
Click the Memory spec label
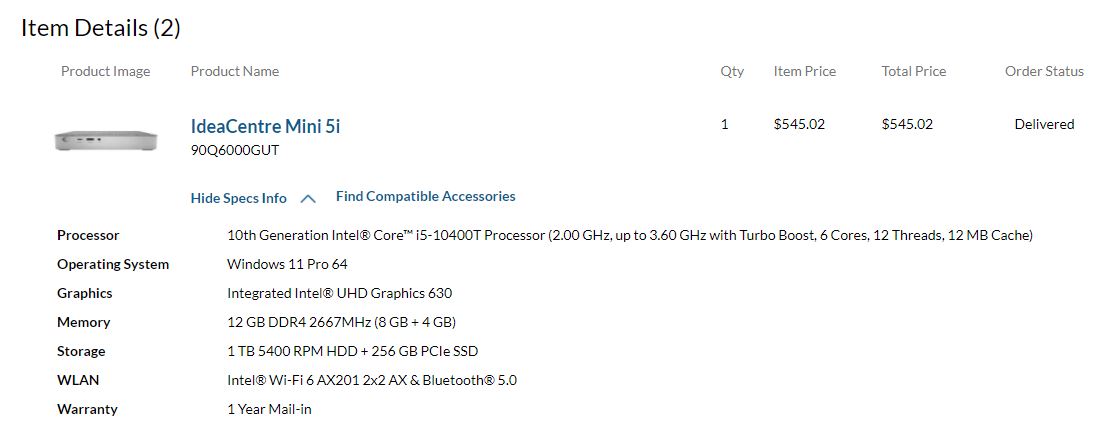(x=83, y=323)
